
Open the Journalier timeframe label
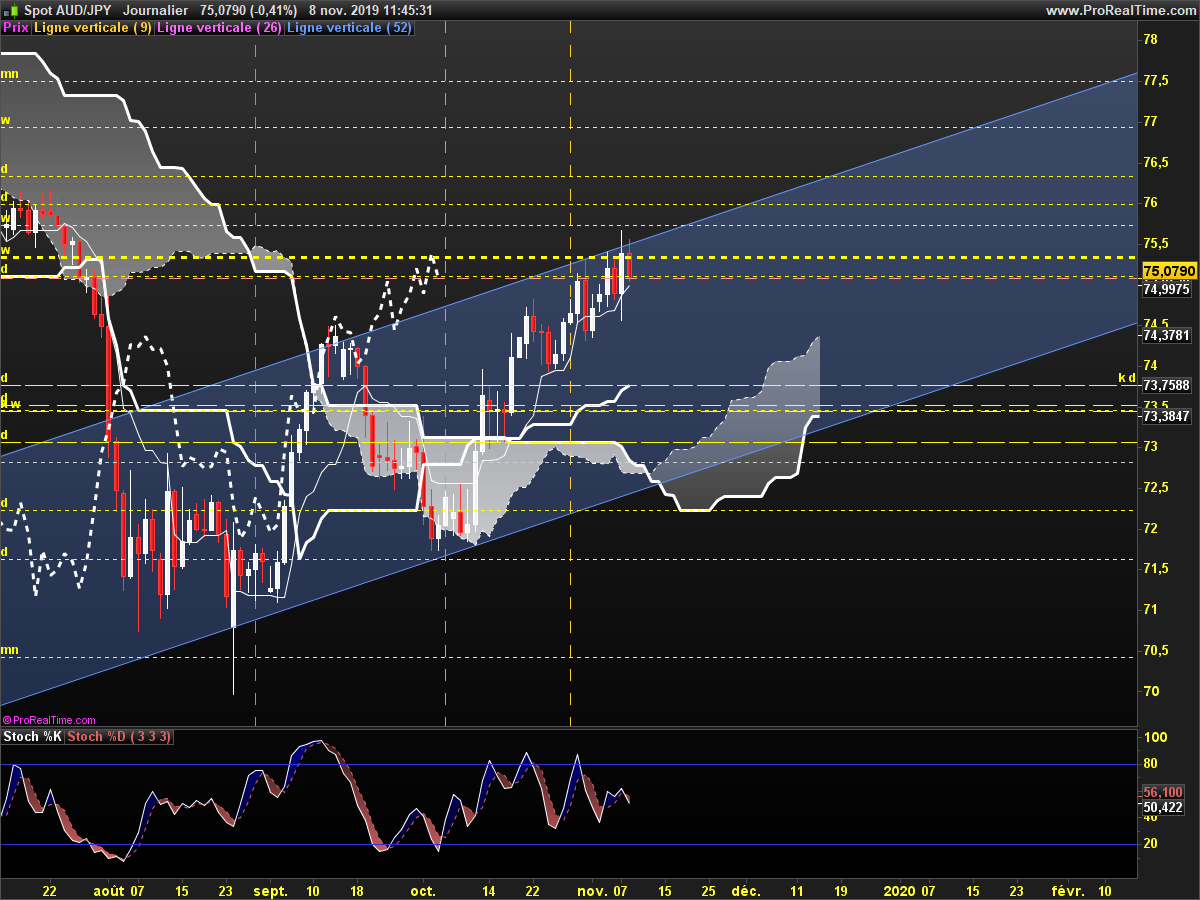(x=155, y=10)
